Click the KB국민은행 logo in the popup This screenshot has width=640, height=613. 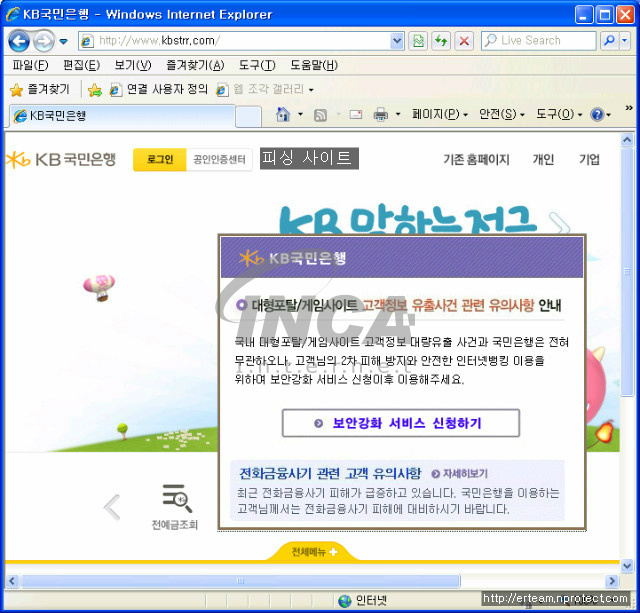pyautogui.click(x=293, y=258)
